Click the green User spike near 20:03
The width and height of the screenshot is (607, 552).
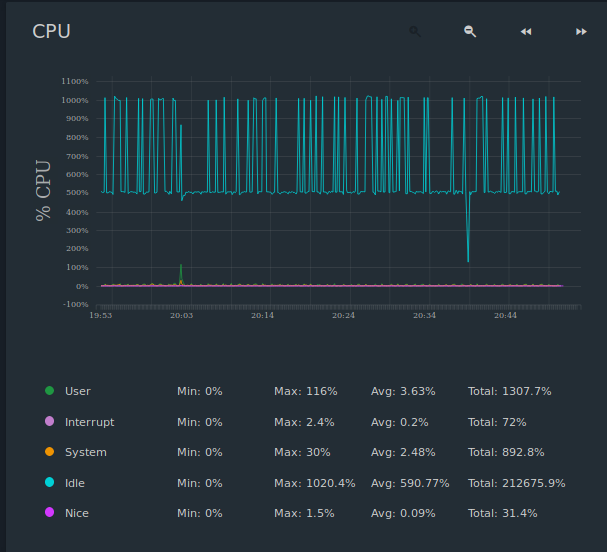181,268
